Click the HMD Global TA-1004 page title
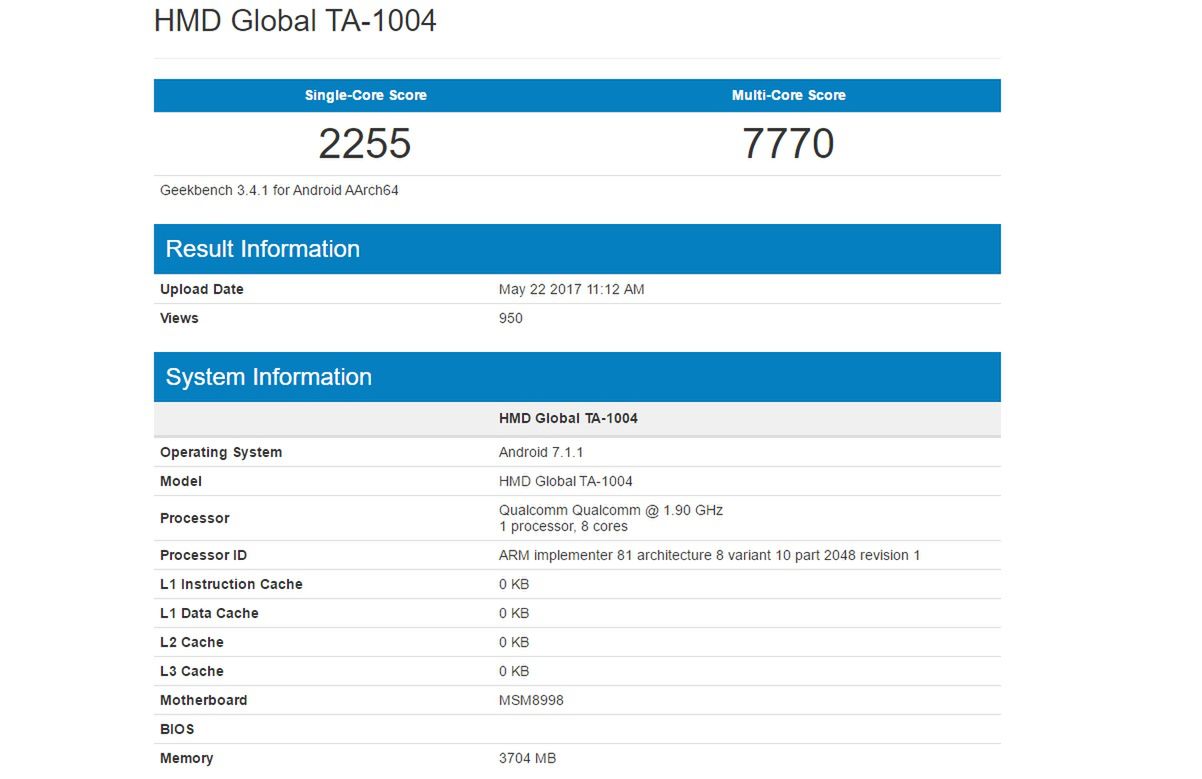Screen dimensions: 1202x779 coord(295,21)
